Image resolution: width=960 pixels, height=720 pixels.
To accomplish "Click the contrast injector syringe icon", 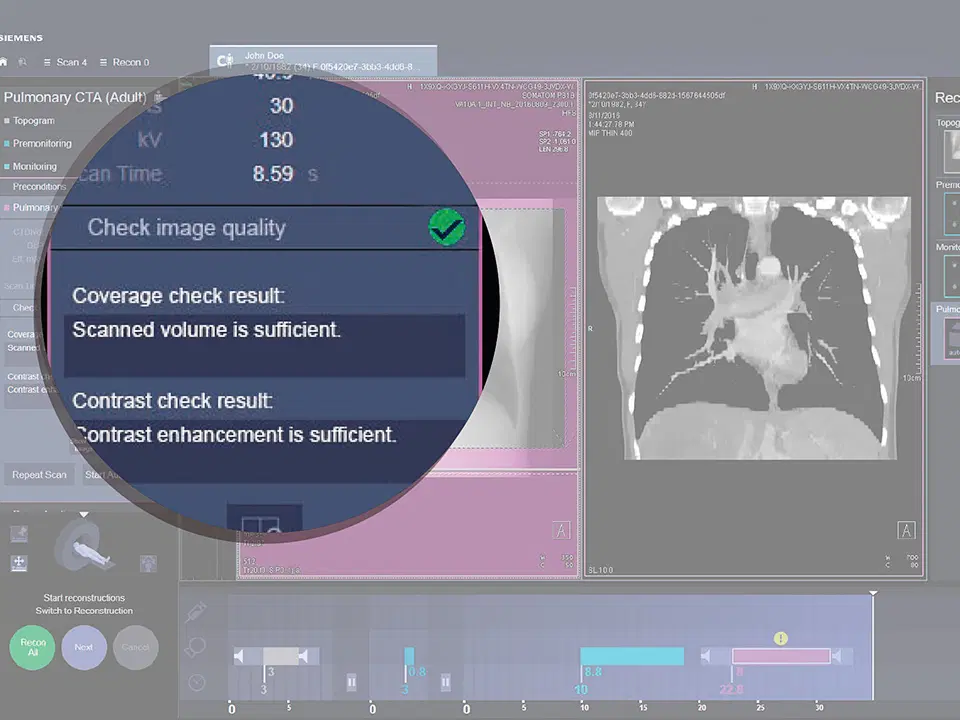I will coord(196,611).
